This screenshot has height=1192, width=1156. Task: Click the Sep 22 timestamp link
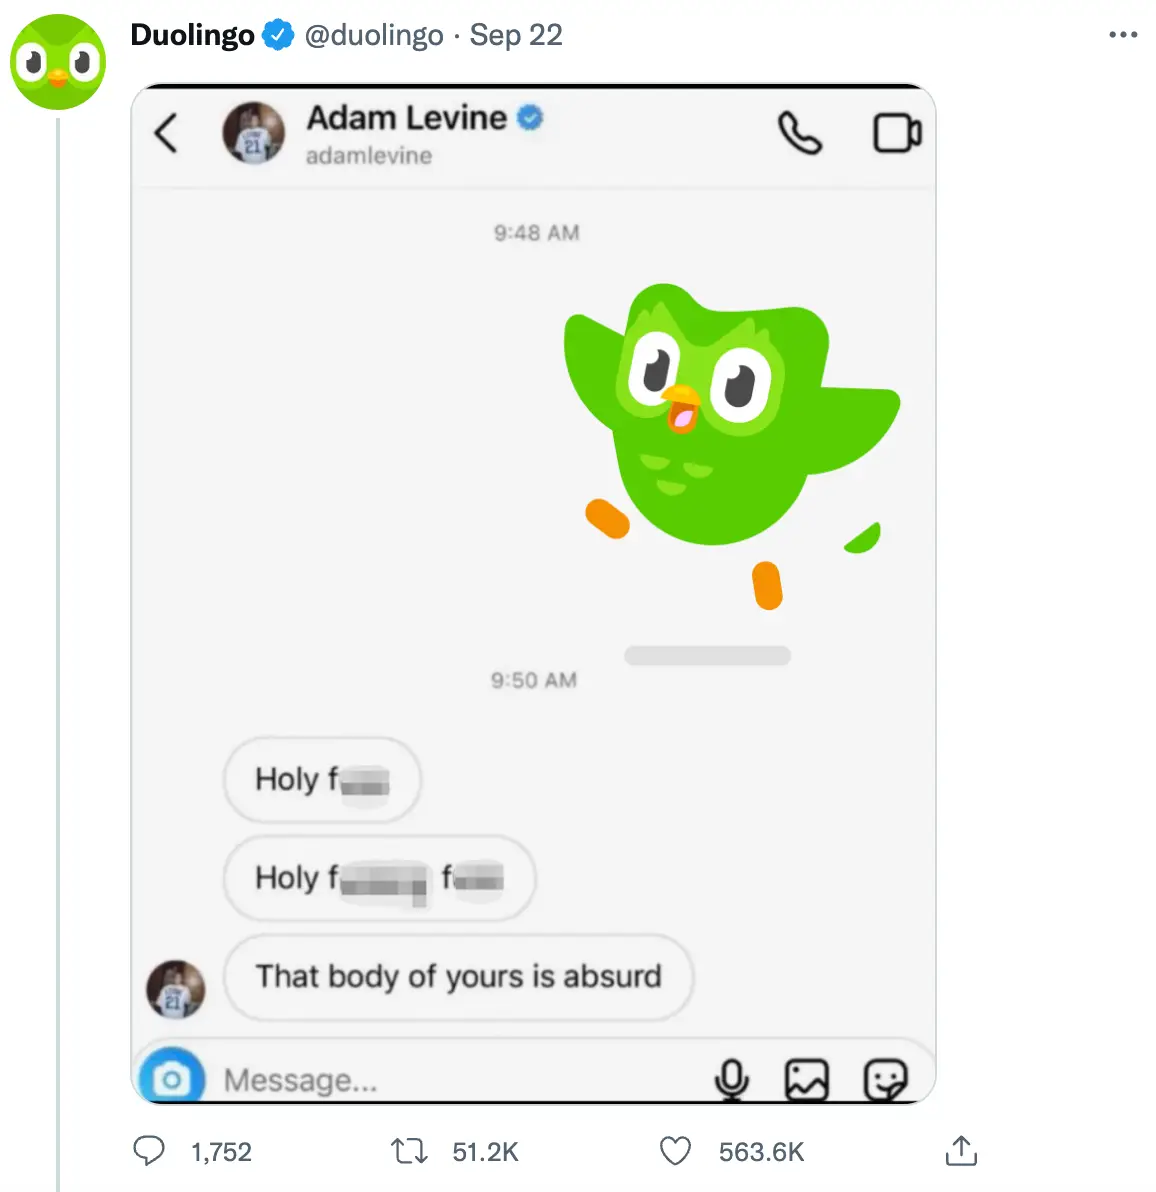[516, 35]
